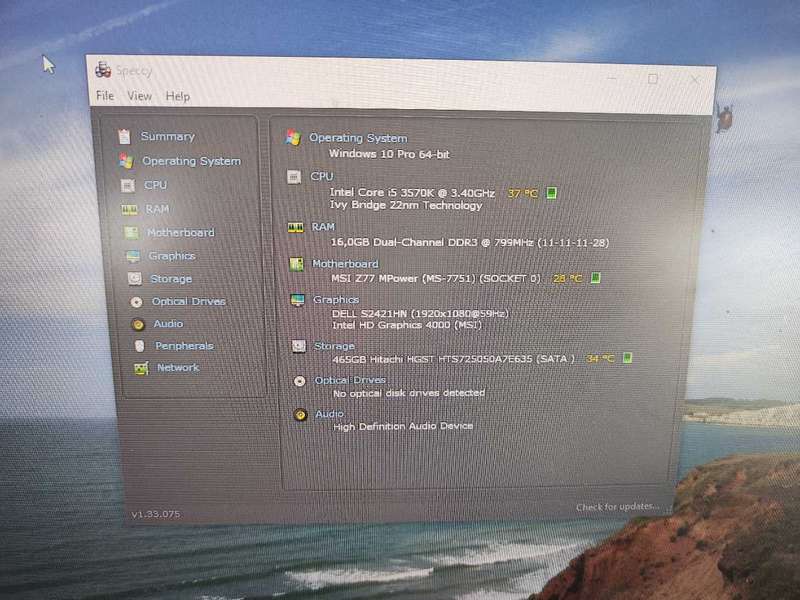Open Summary section in sidebar
800x600 pixels.
(x=167, y=136)
